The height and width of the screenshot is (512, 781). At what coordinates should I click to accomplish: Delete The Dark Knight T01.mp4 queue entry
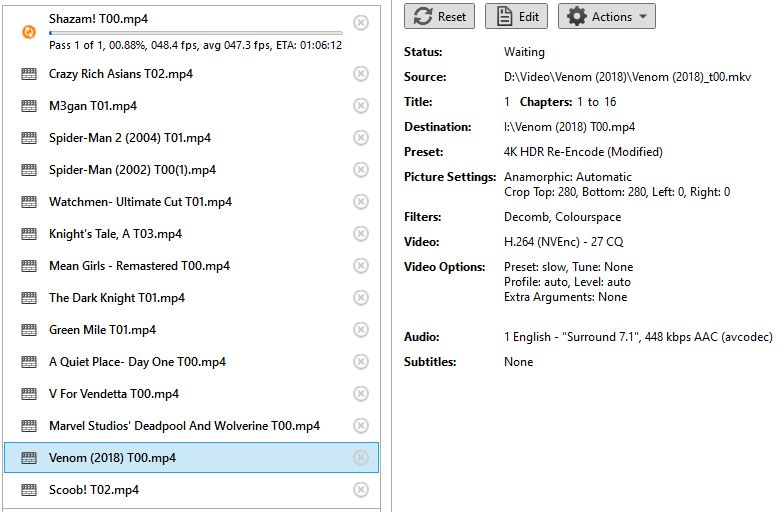[x=361, y=298]
